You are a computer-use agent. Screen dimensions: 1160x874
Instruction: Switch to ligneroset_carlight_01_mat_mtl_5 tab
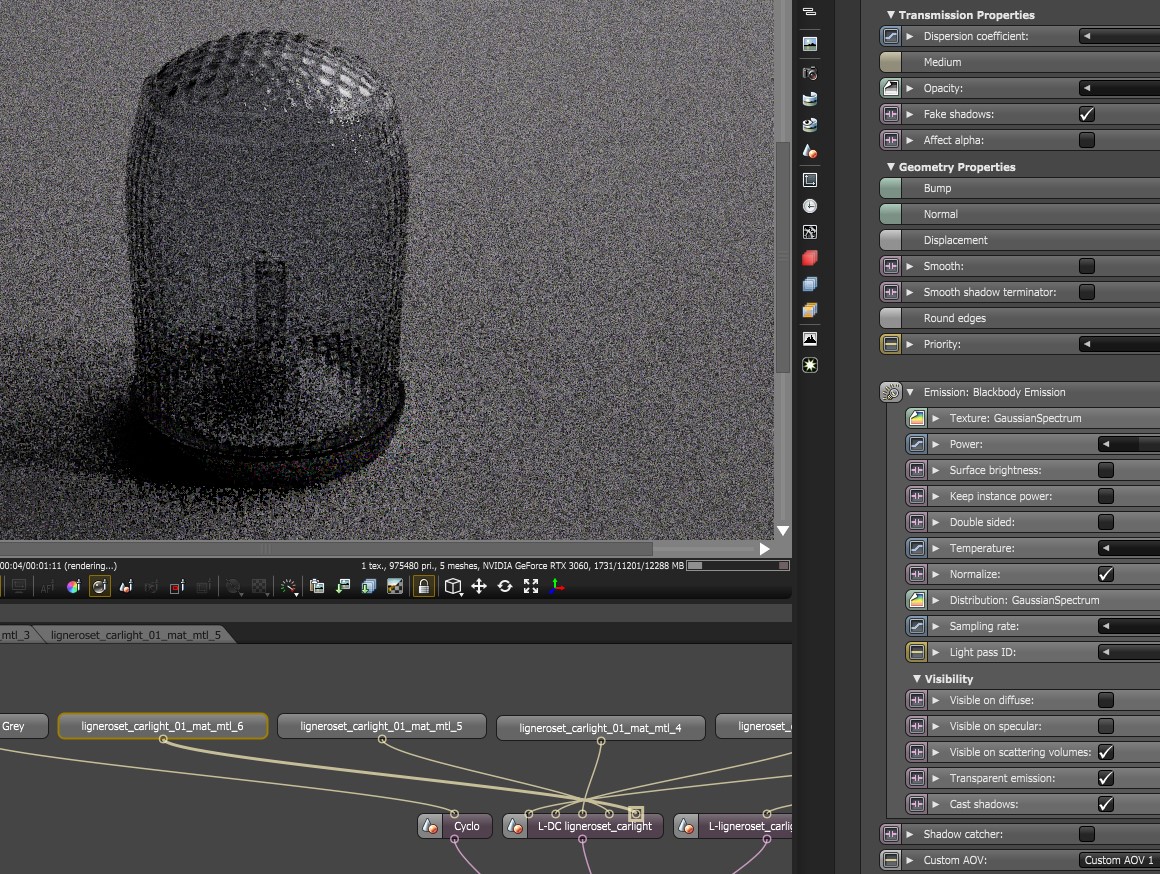coord(135,634)
